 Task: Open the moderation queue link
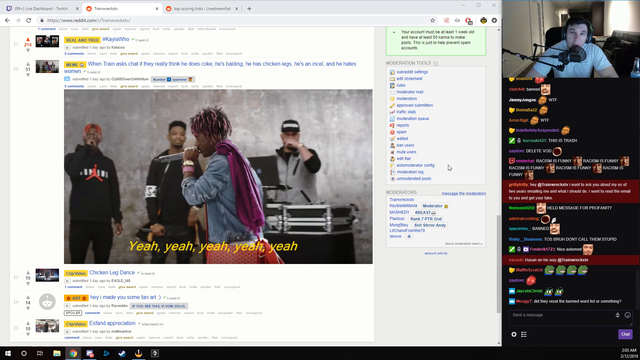412,119
